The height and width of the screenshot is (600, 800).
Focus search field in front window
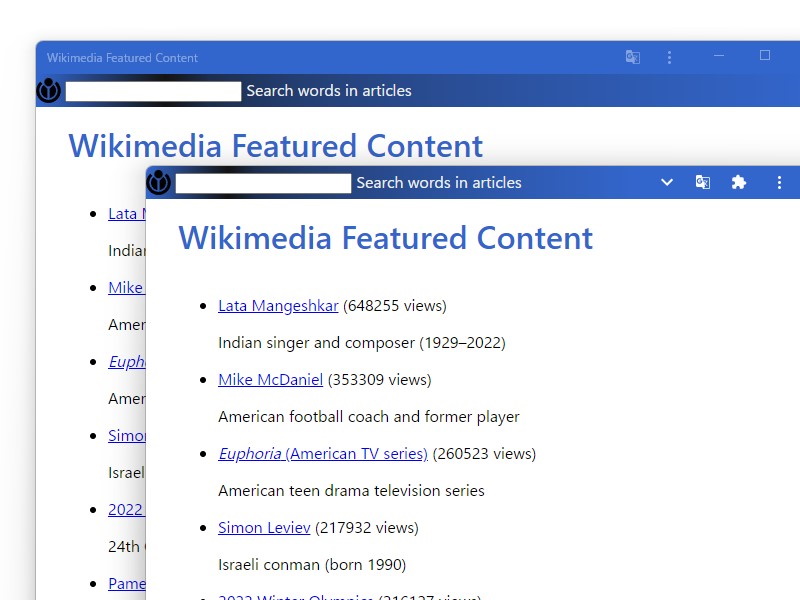pos(263,183)
